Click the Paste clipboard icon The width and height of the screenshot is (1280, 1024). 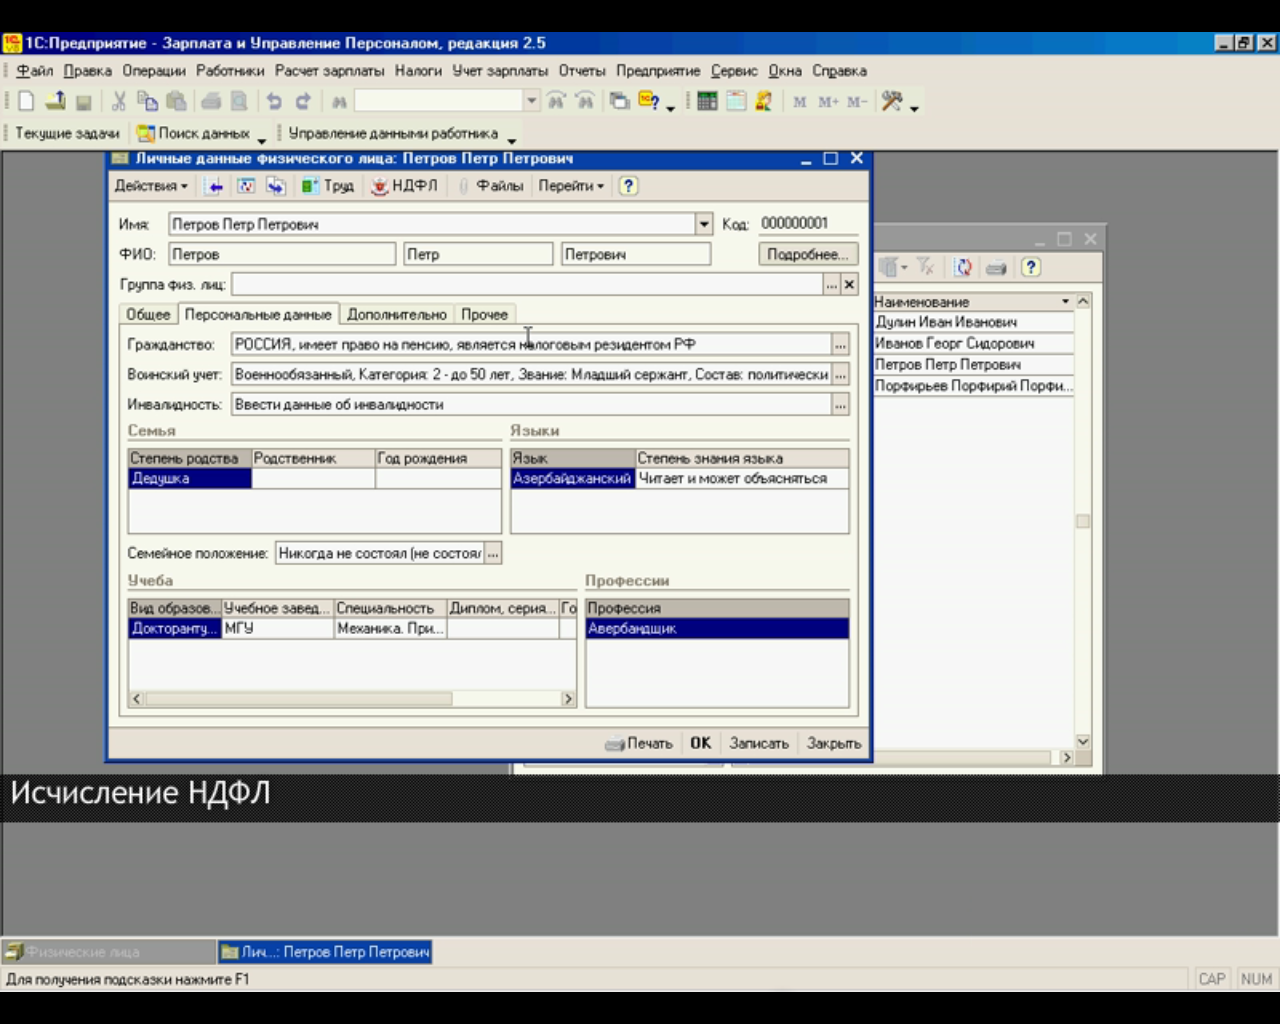[x=177, y=101]
